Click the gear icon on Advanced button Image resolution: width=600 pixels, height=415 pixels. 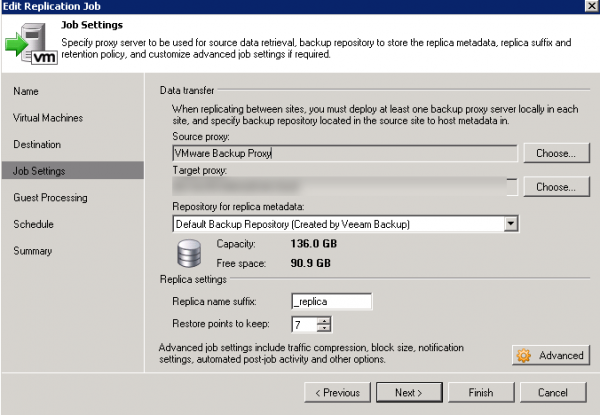[x=525, y=355]
